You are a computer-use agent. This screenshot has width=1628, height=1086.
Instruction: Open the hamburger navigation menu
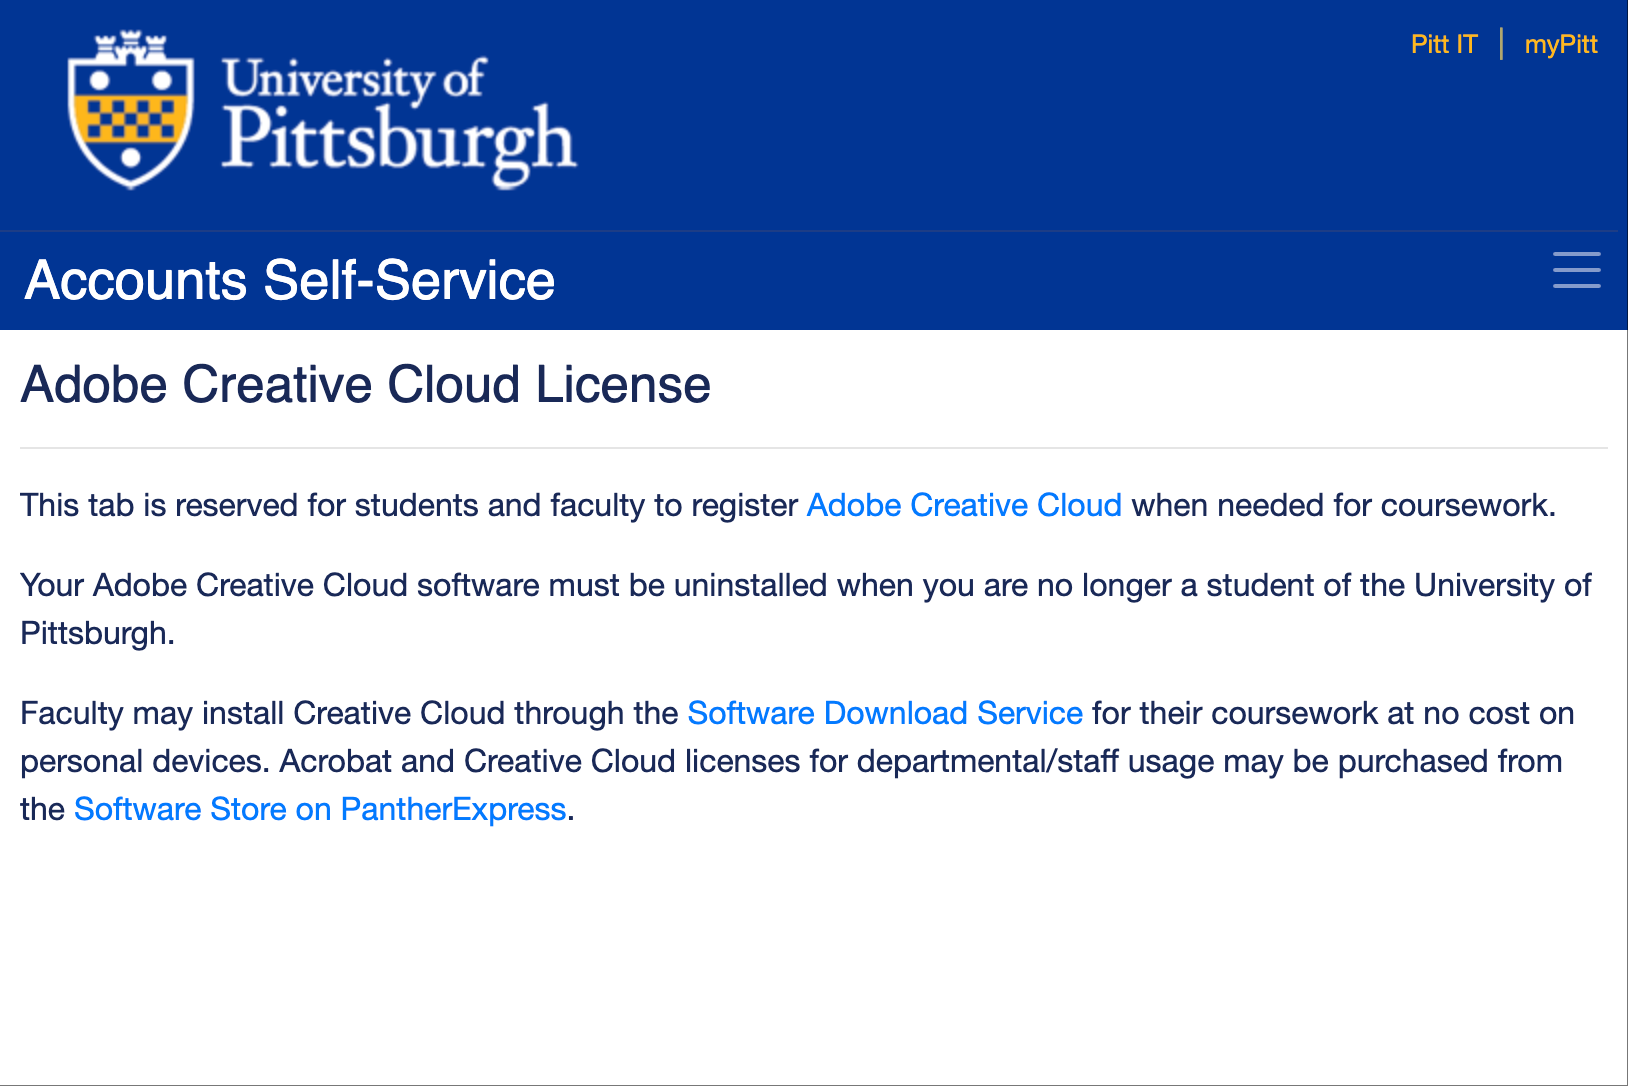[x=1576, y=271]
